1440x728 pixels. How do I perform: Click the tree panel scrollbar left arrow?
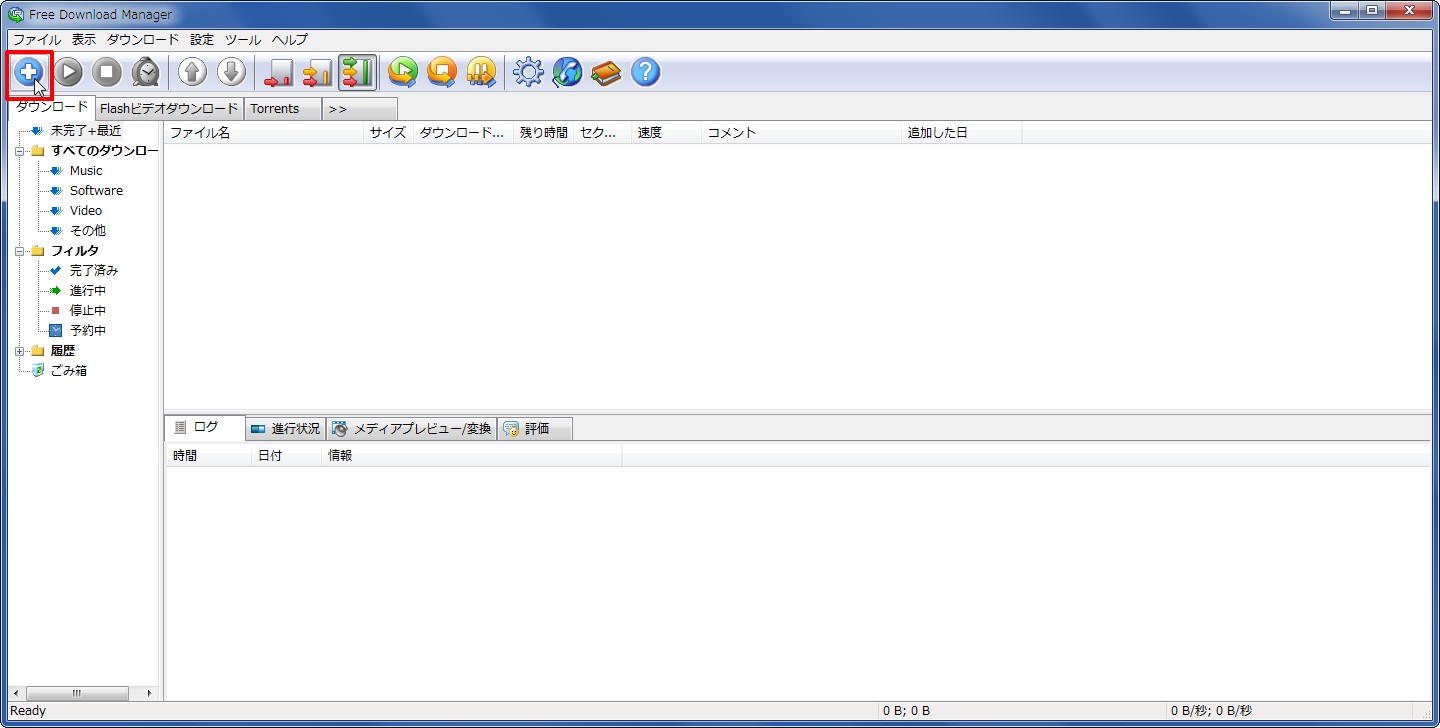tap(16, 693)
